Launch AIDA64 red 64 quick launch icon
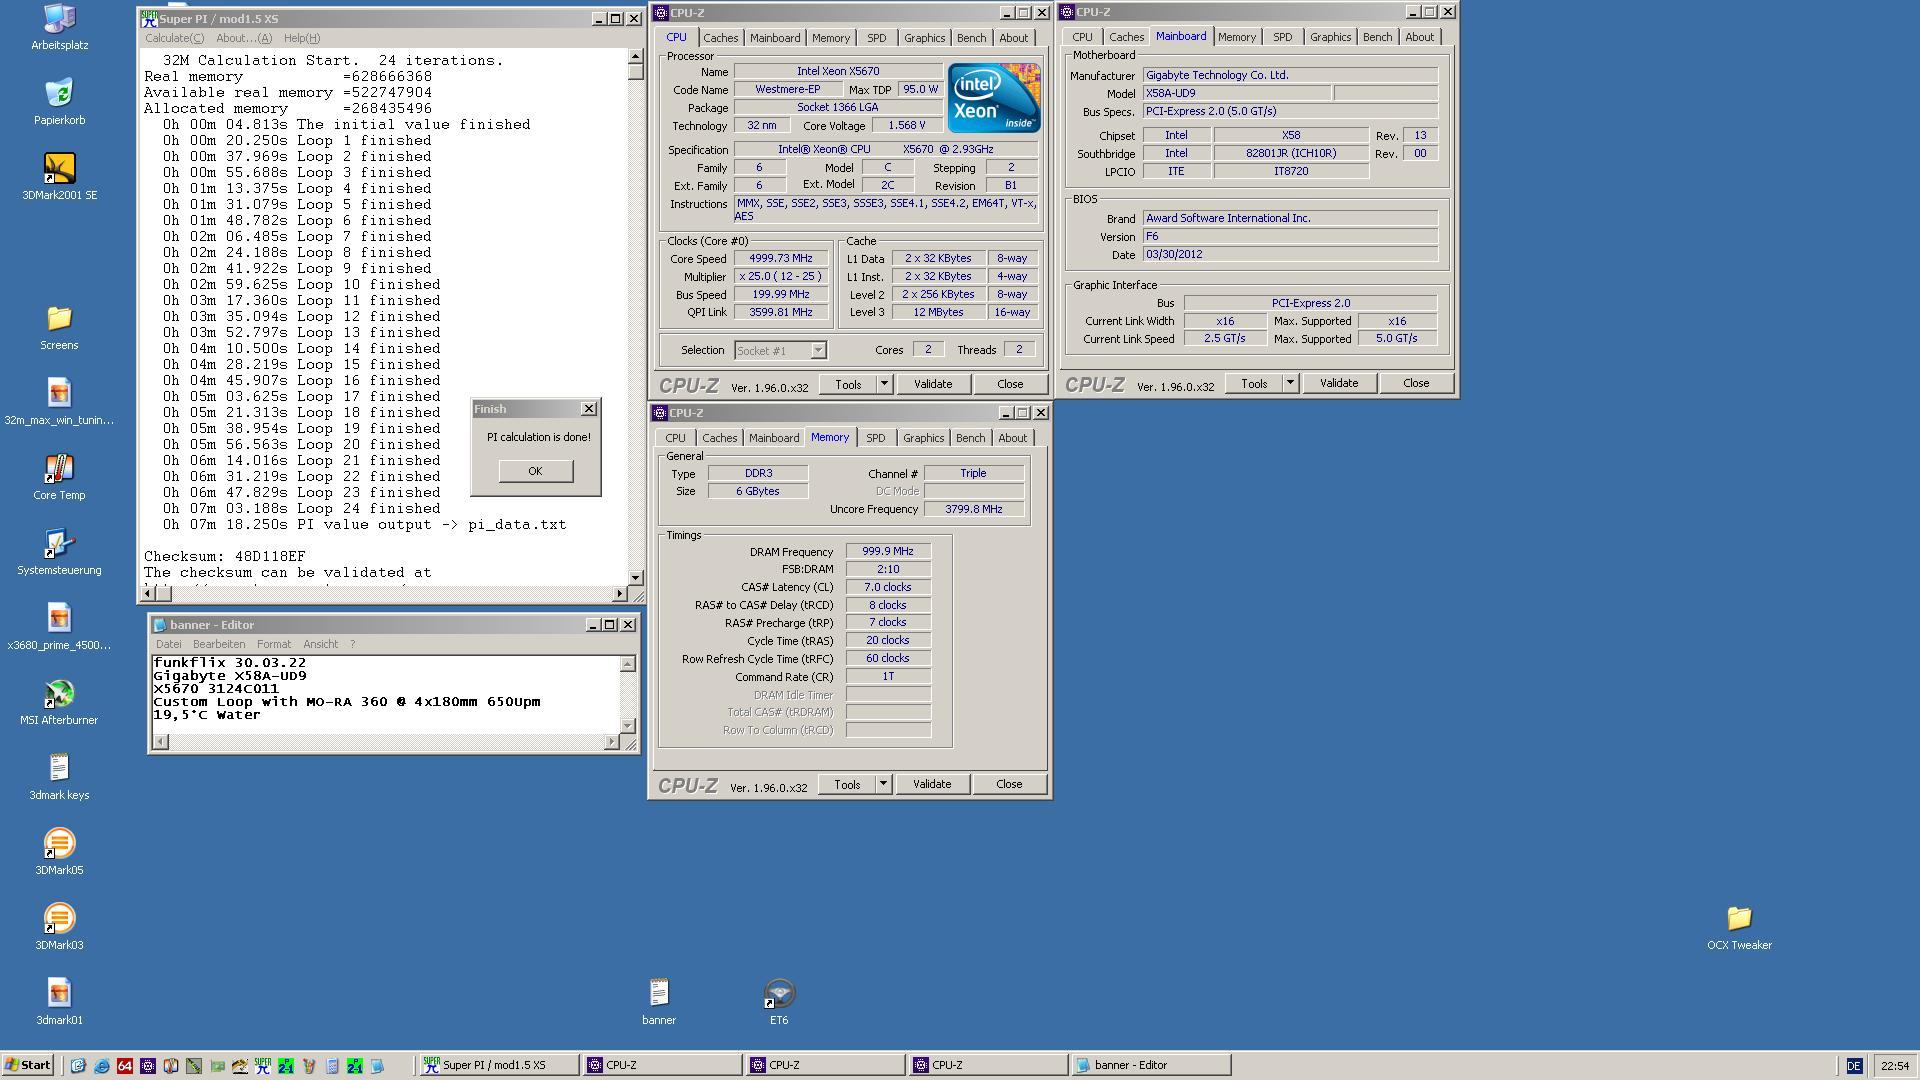Viewport: 1920px width, 1080px height. click(124, 1066)
